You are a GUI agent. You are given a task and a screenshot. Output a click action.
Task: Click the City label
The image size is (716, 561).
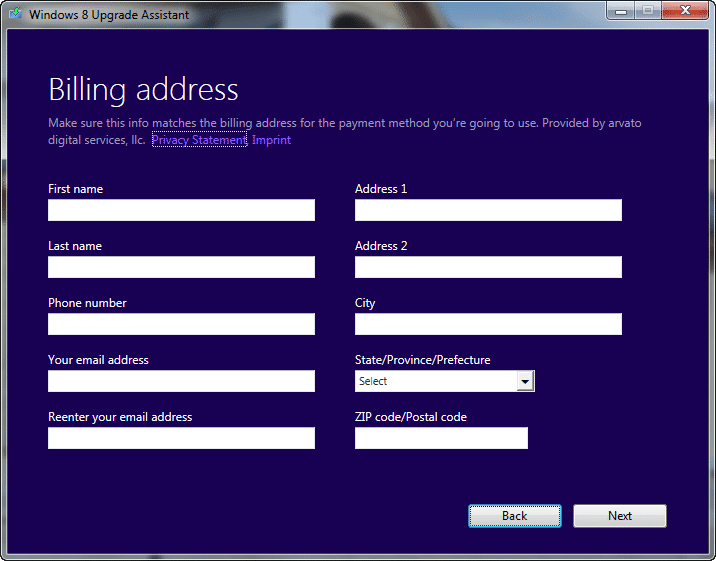click(x=365, y=304)
